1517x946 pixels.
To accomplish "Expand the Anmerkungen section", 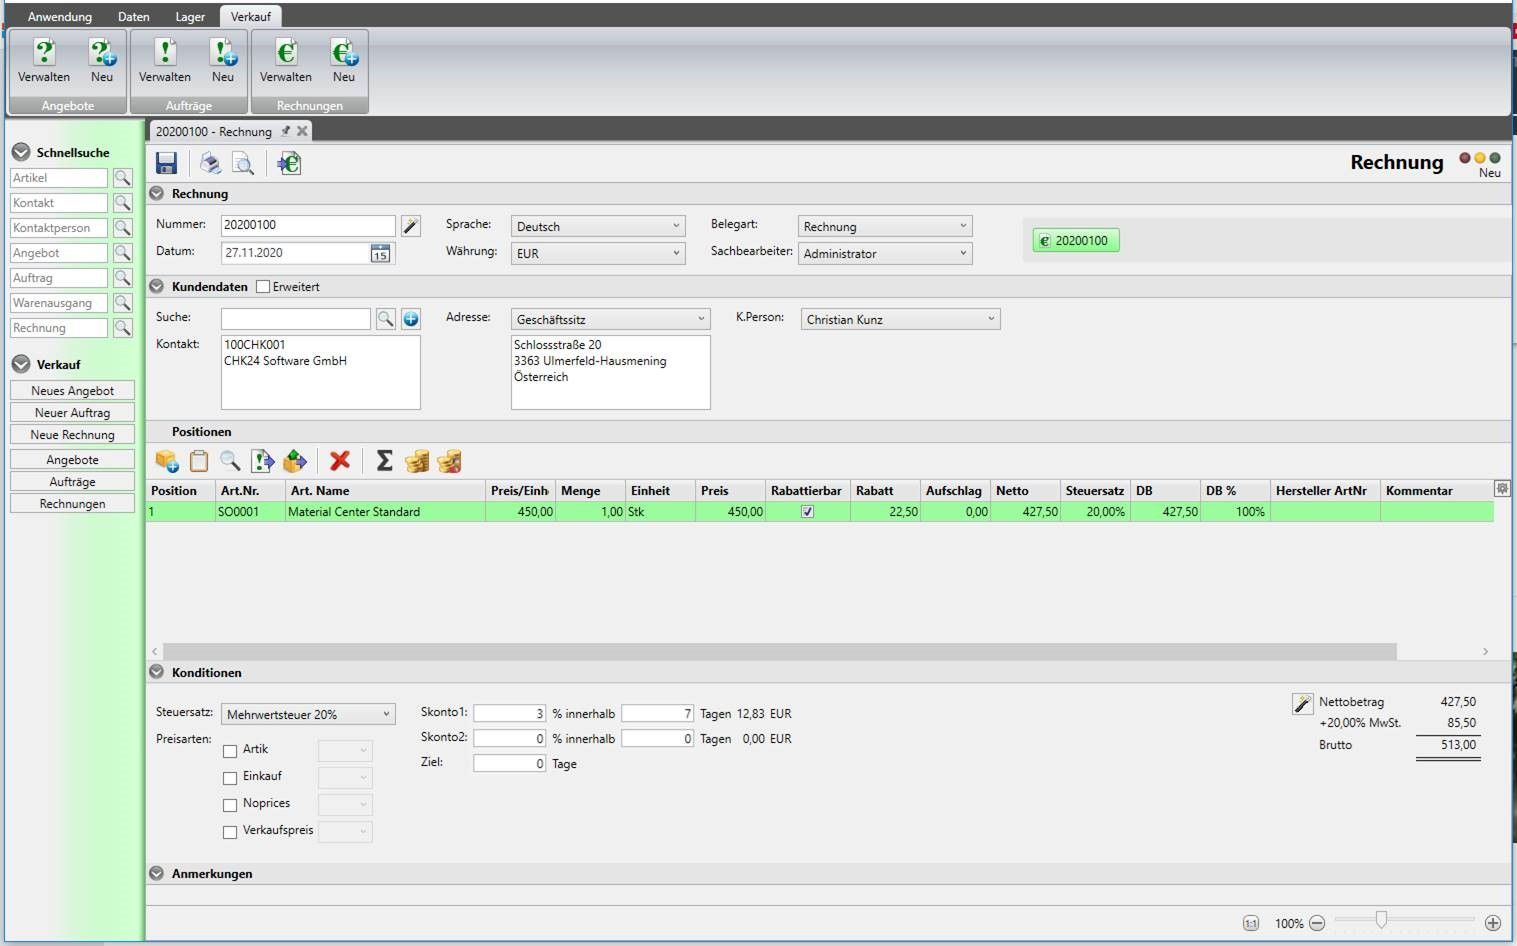I will click(157, 873).
